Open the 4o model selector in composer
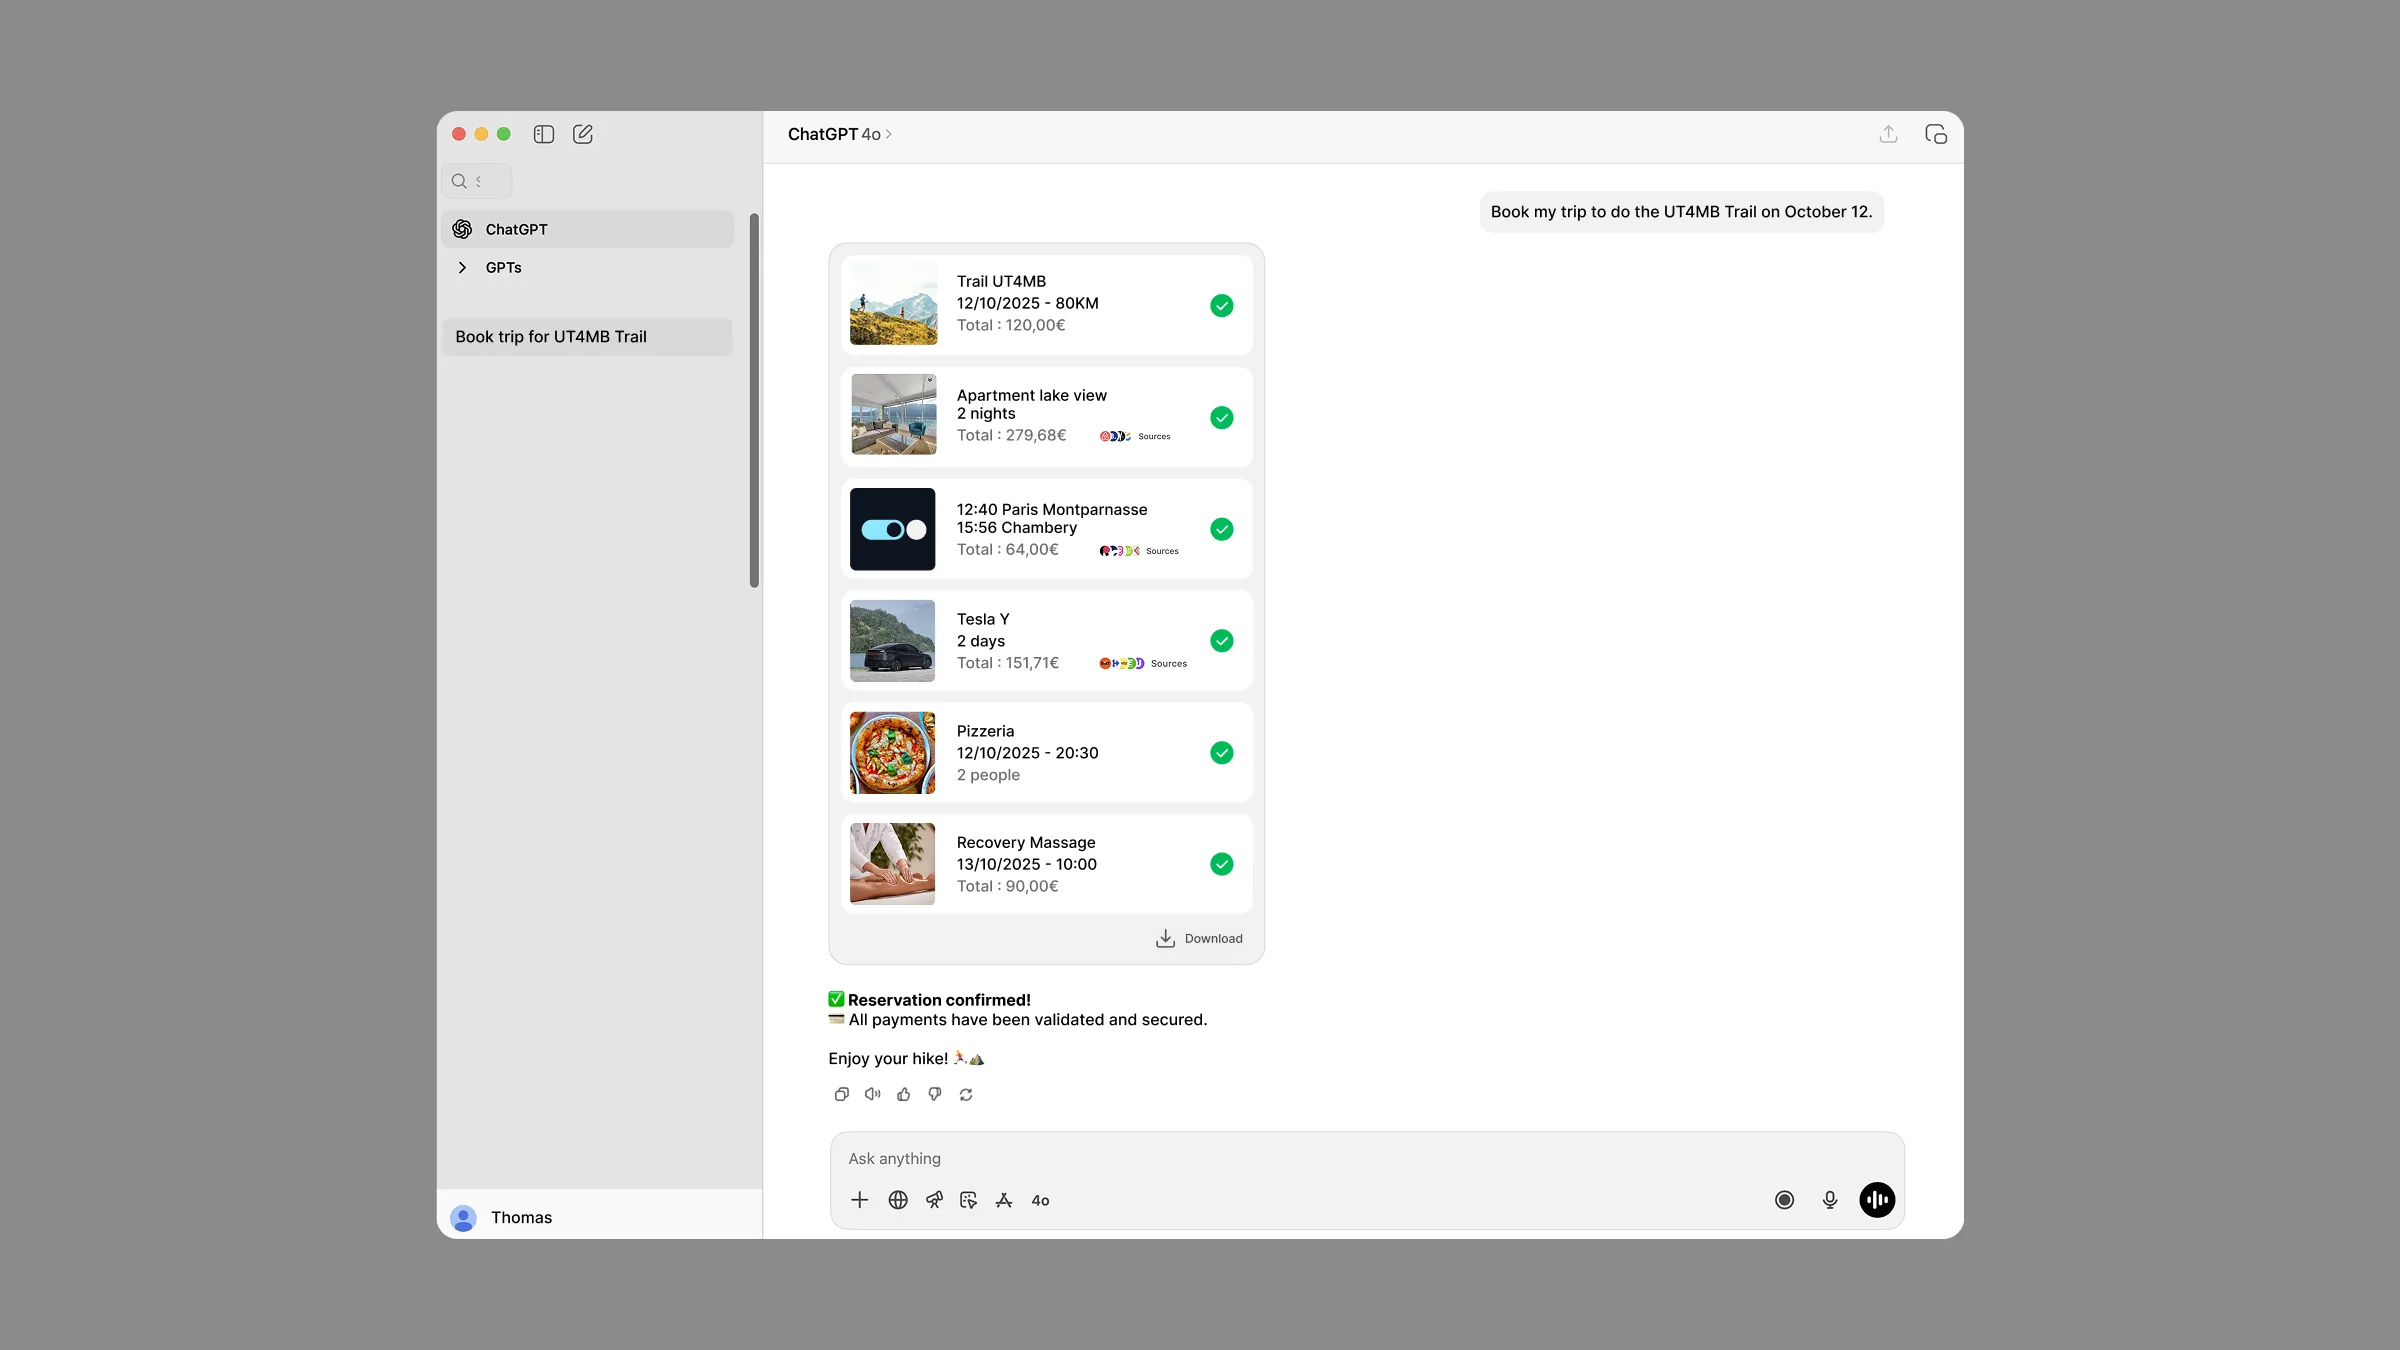Screen dimensions: 2400x1350 1040,1200
